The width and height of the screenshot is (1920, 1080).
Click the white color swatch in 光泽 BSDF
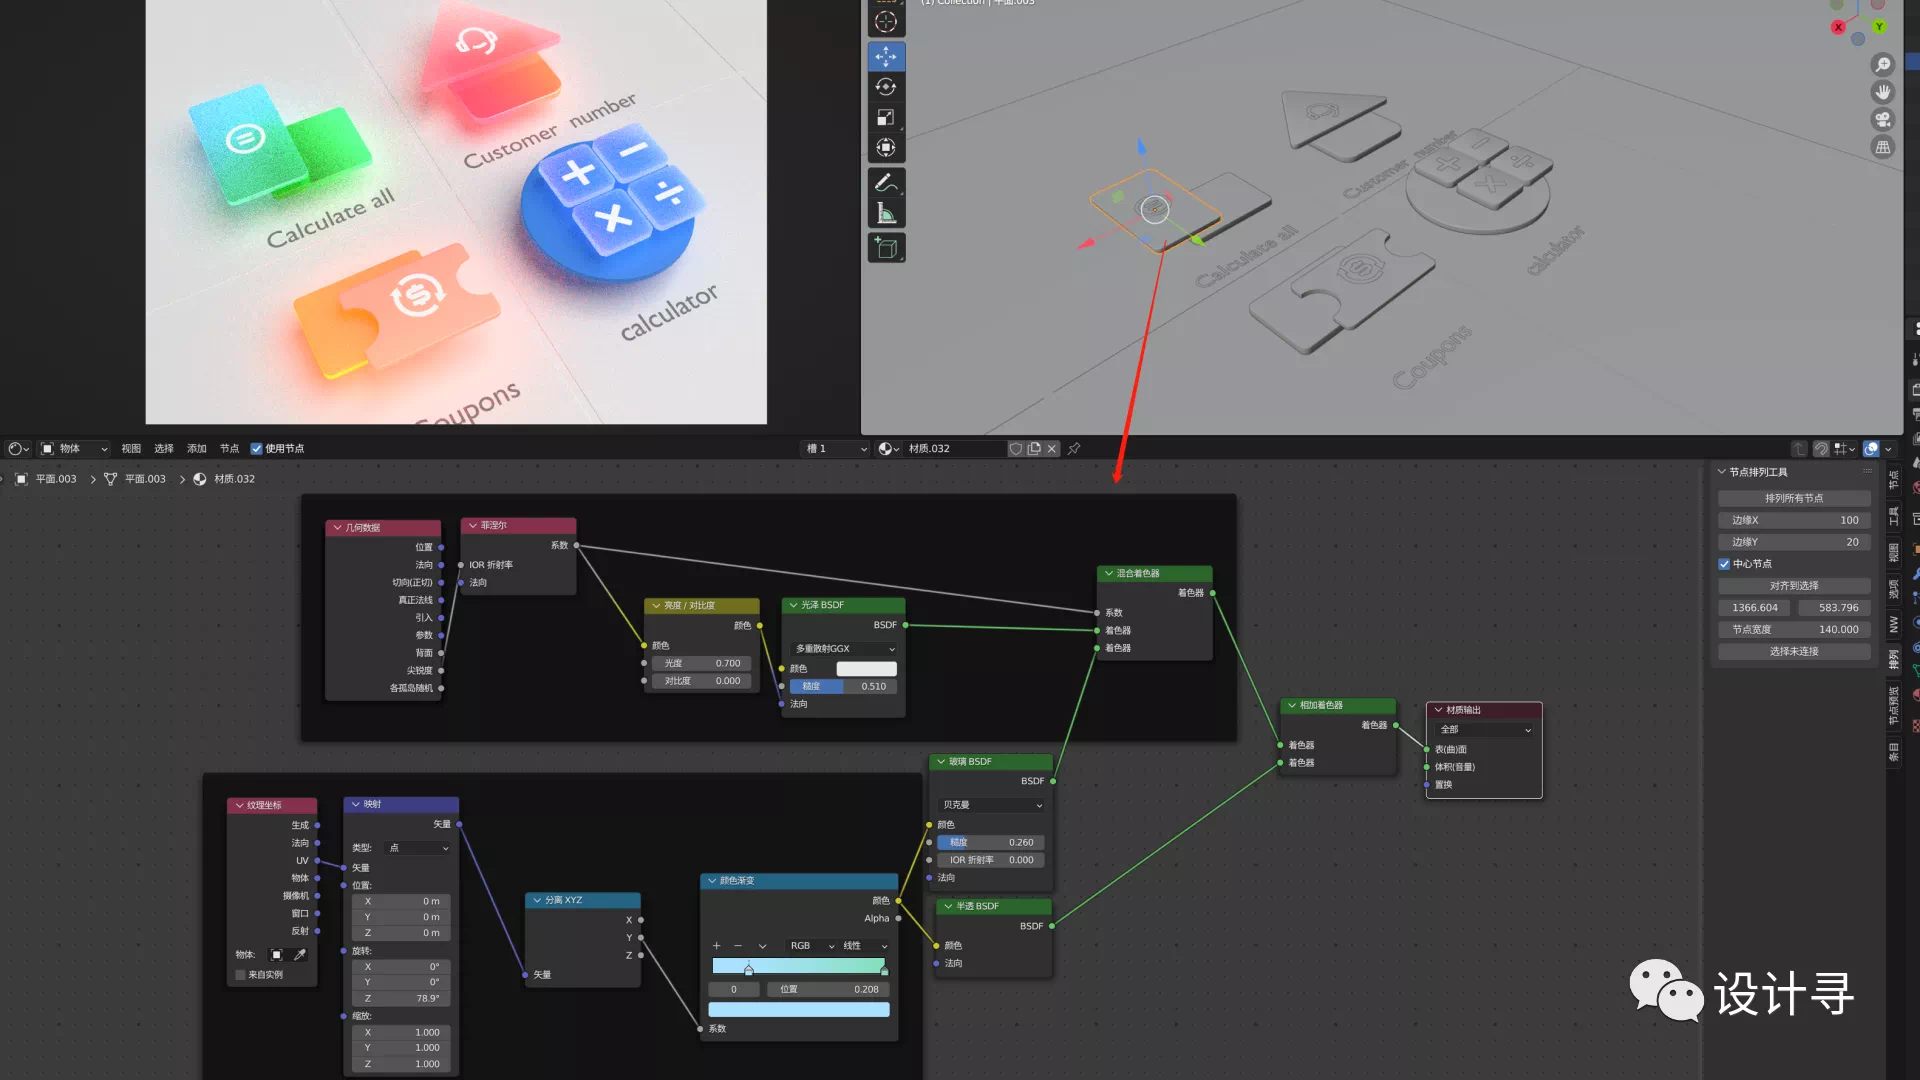(x=866, y=669)
